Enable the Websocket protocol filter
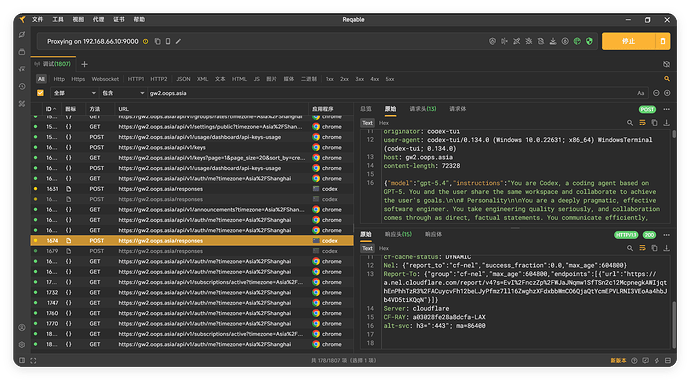 [105, 79]
